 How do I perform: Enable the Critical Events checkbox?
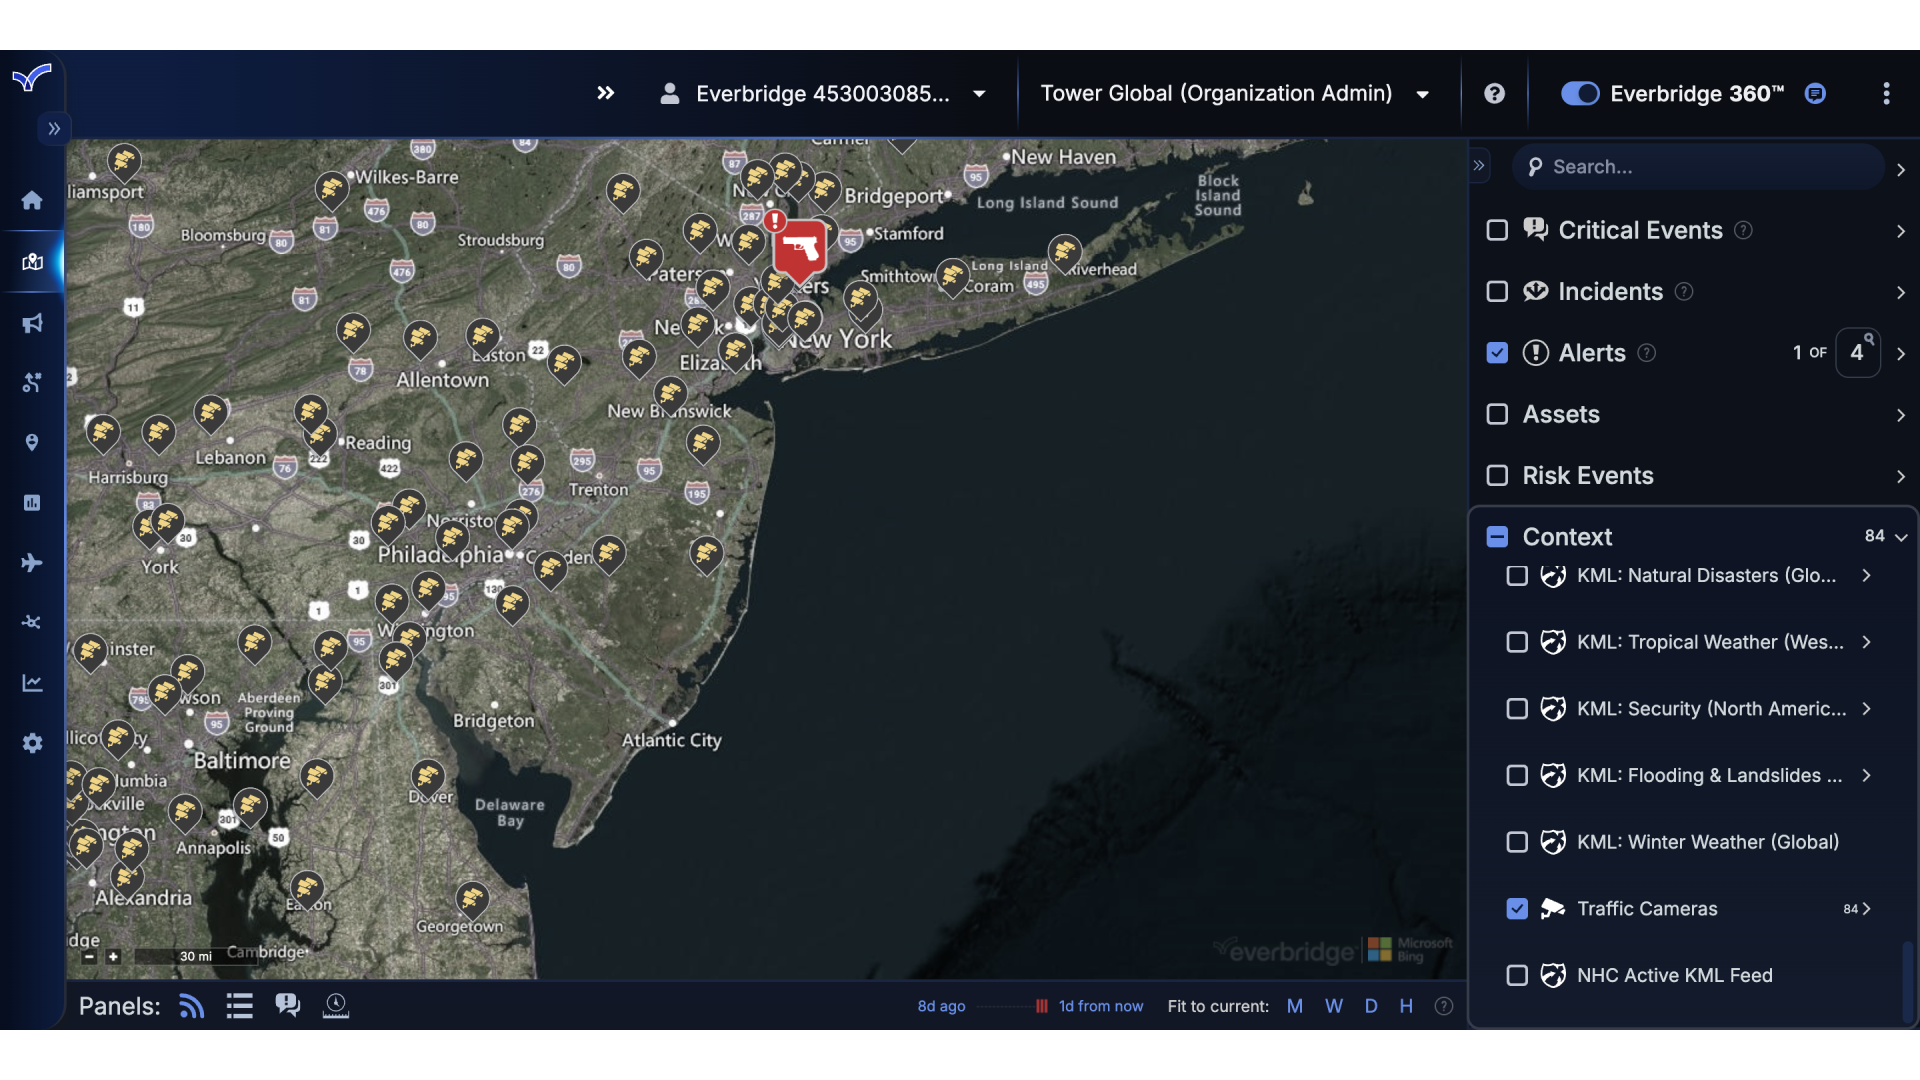tap(1497, 230)
